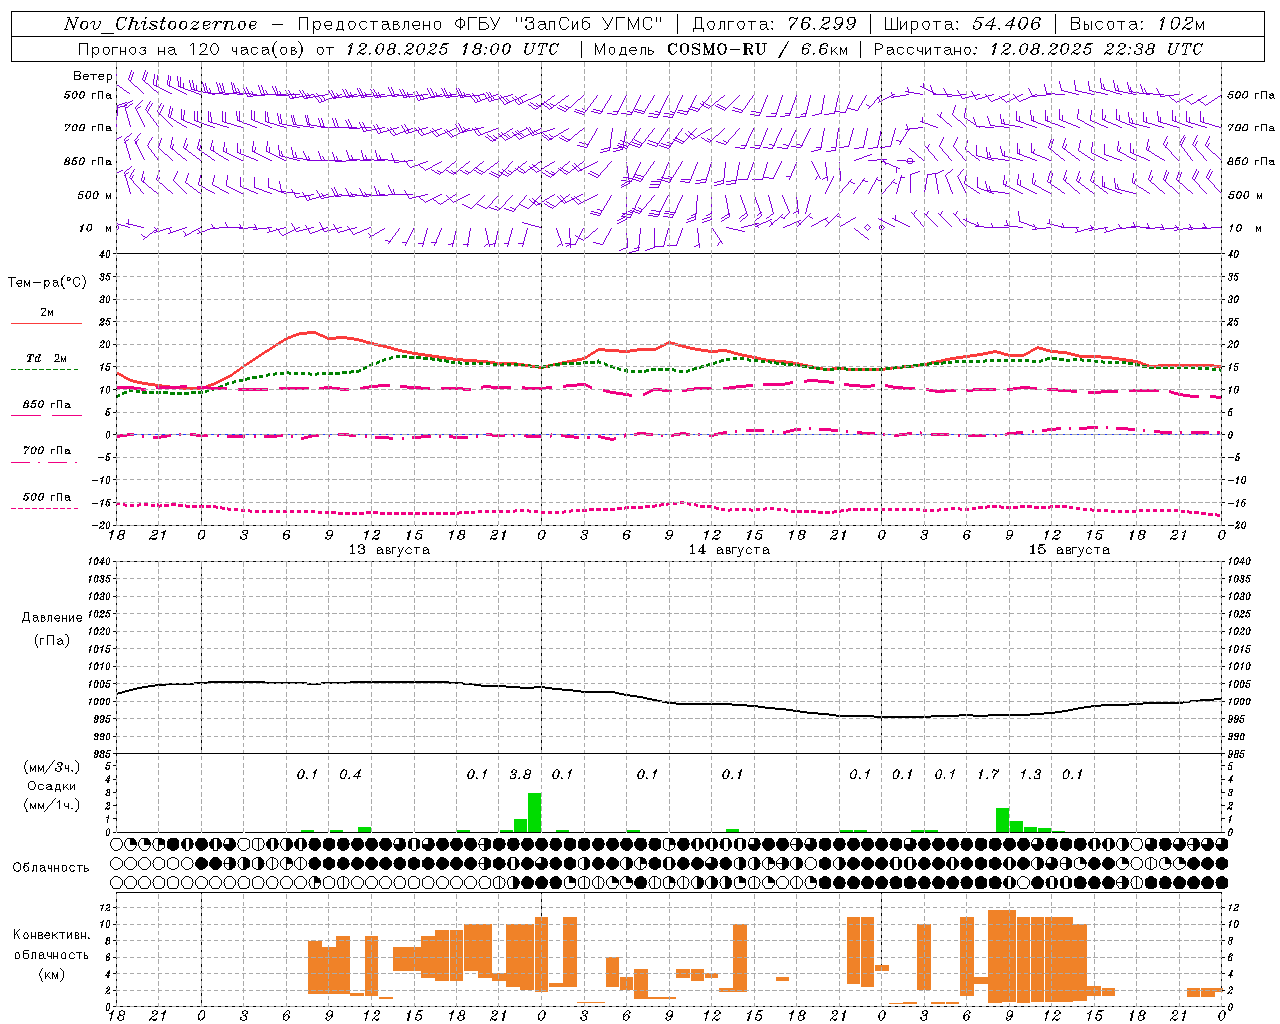Click the 14 августа date label
This screenshot has height=1024, width=1280.
pos(729,550)
